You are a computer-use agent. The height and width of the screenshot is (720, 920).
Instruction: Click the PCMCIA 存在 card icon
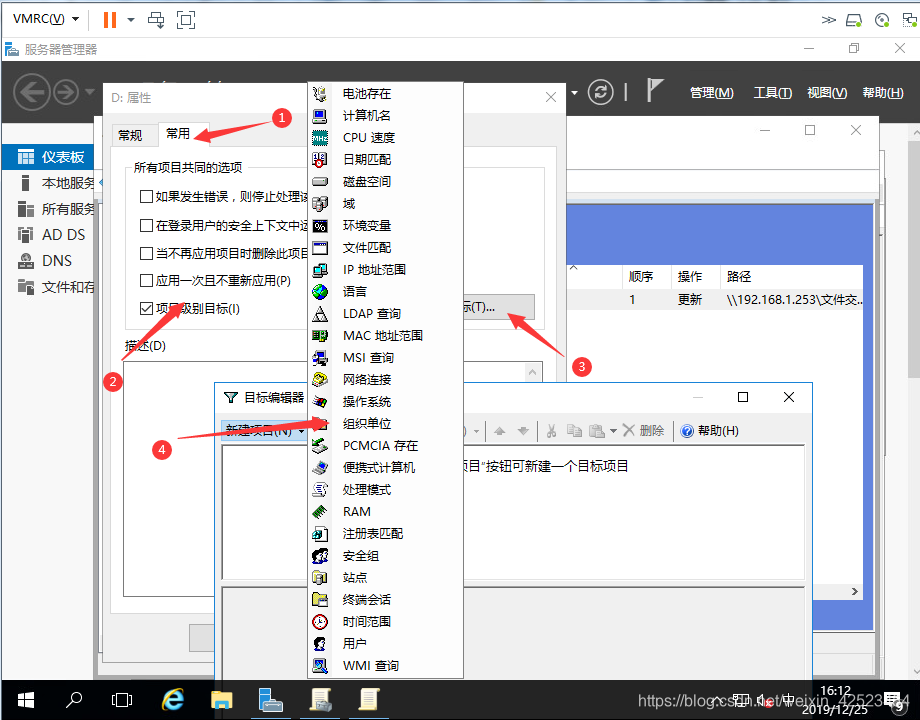(320, 446)
